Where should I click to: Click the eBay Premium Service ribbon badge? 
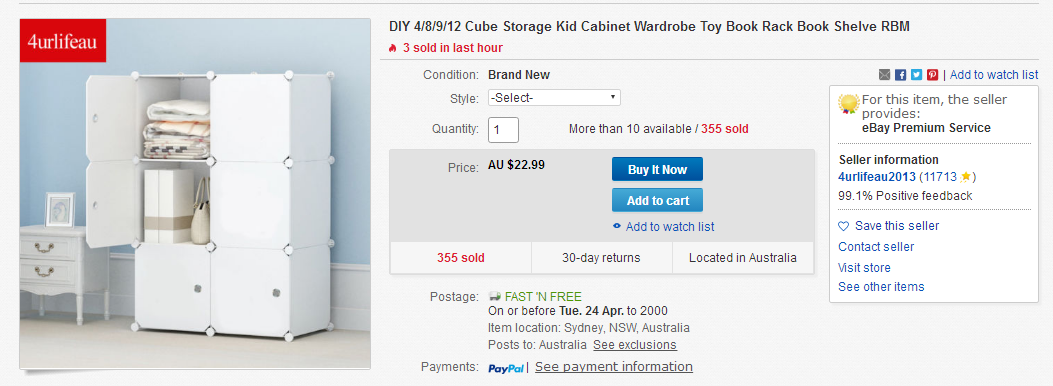coord(849,104)
